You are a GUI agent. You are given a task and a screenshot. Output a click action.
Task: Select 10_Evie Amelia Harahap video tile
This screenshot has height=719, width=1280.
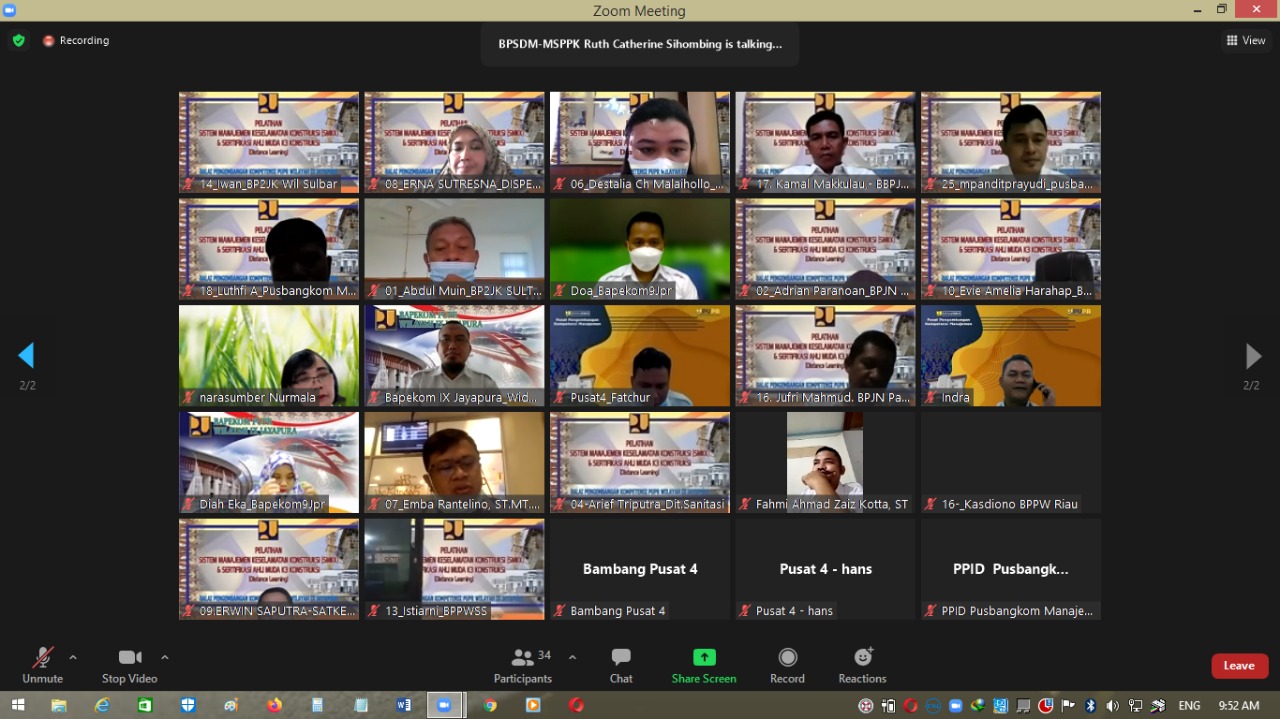click(x=1011, y=249)
